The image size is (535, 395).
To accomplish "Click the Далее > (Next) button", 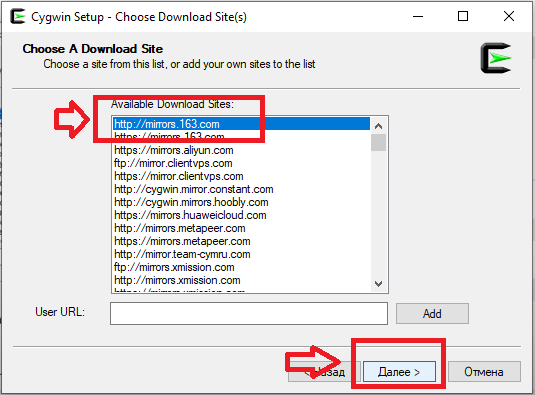I will coord(399,371).
